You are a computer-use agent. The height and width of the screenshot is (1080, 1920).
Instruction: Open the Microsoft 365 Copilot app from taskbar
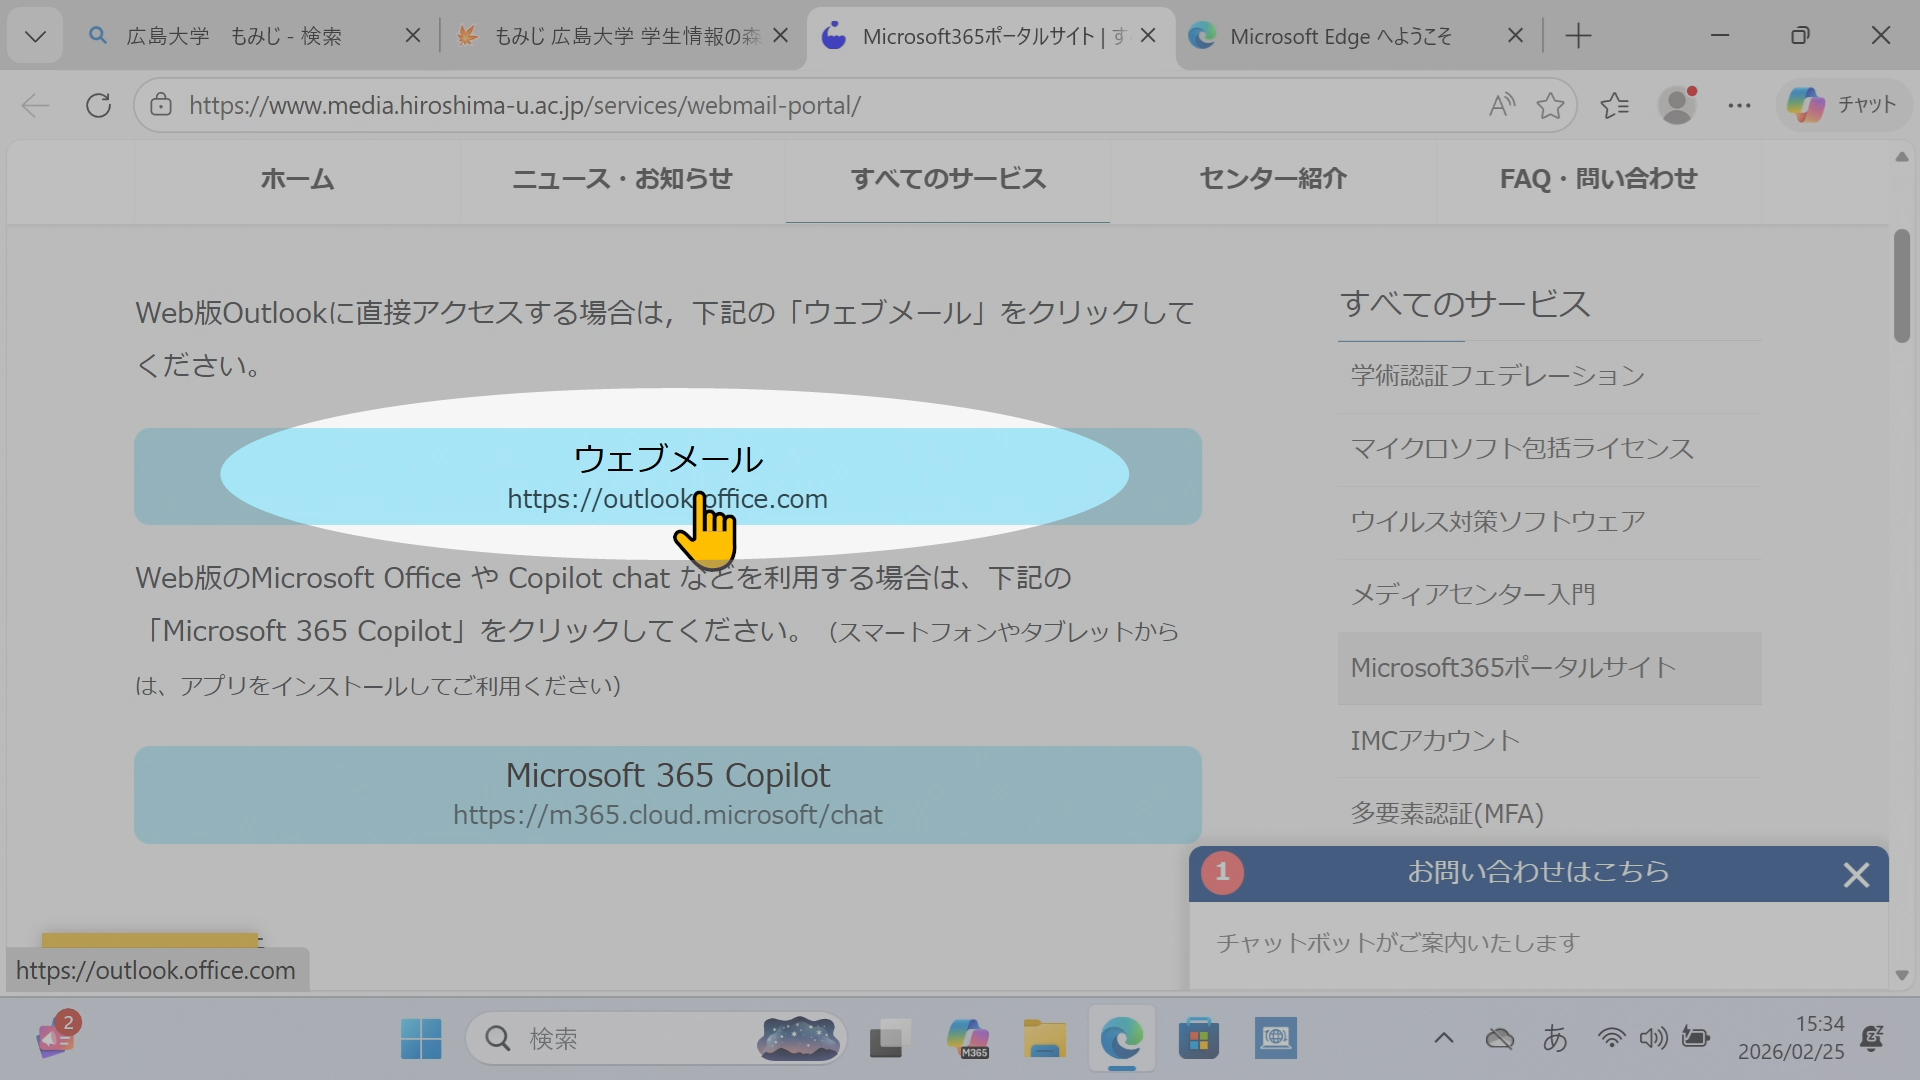[x=967, y=1038]
